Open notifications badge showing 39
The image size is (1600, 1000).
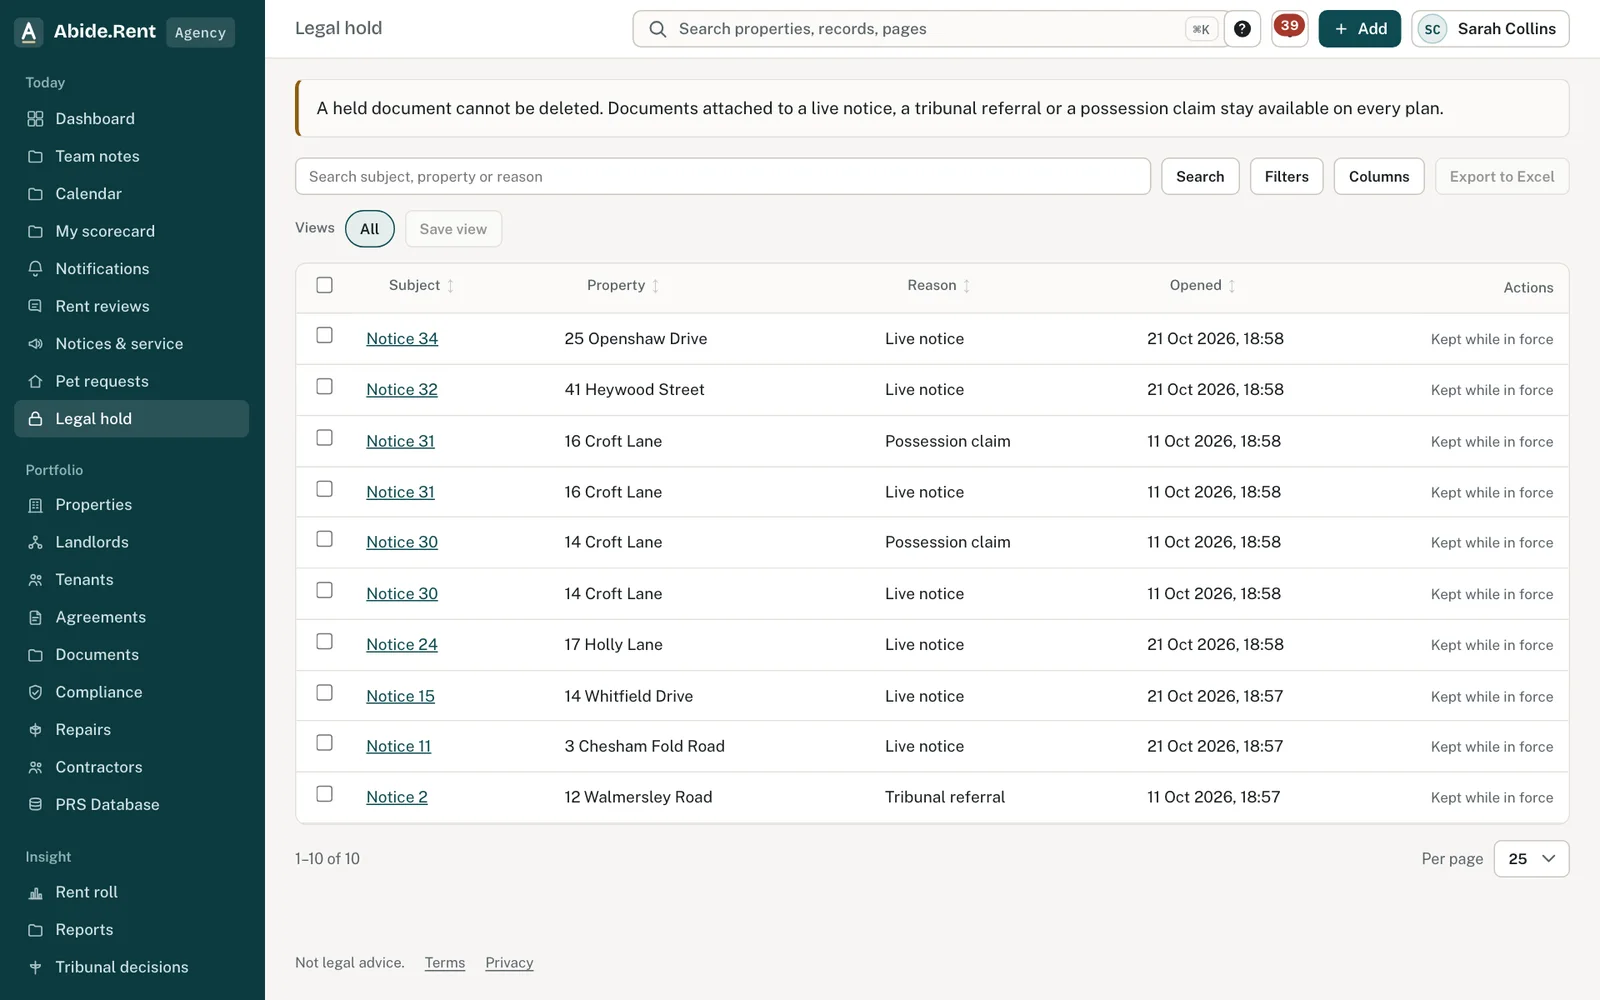pos(1289,28)
